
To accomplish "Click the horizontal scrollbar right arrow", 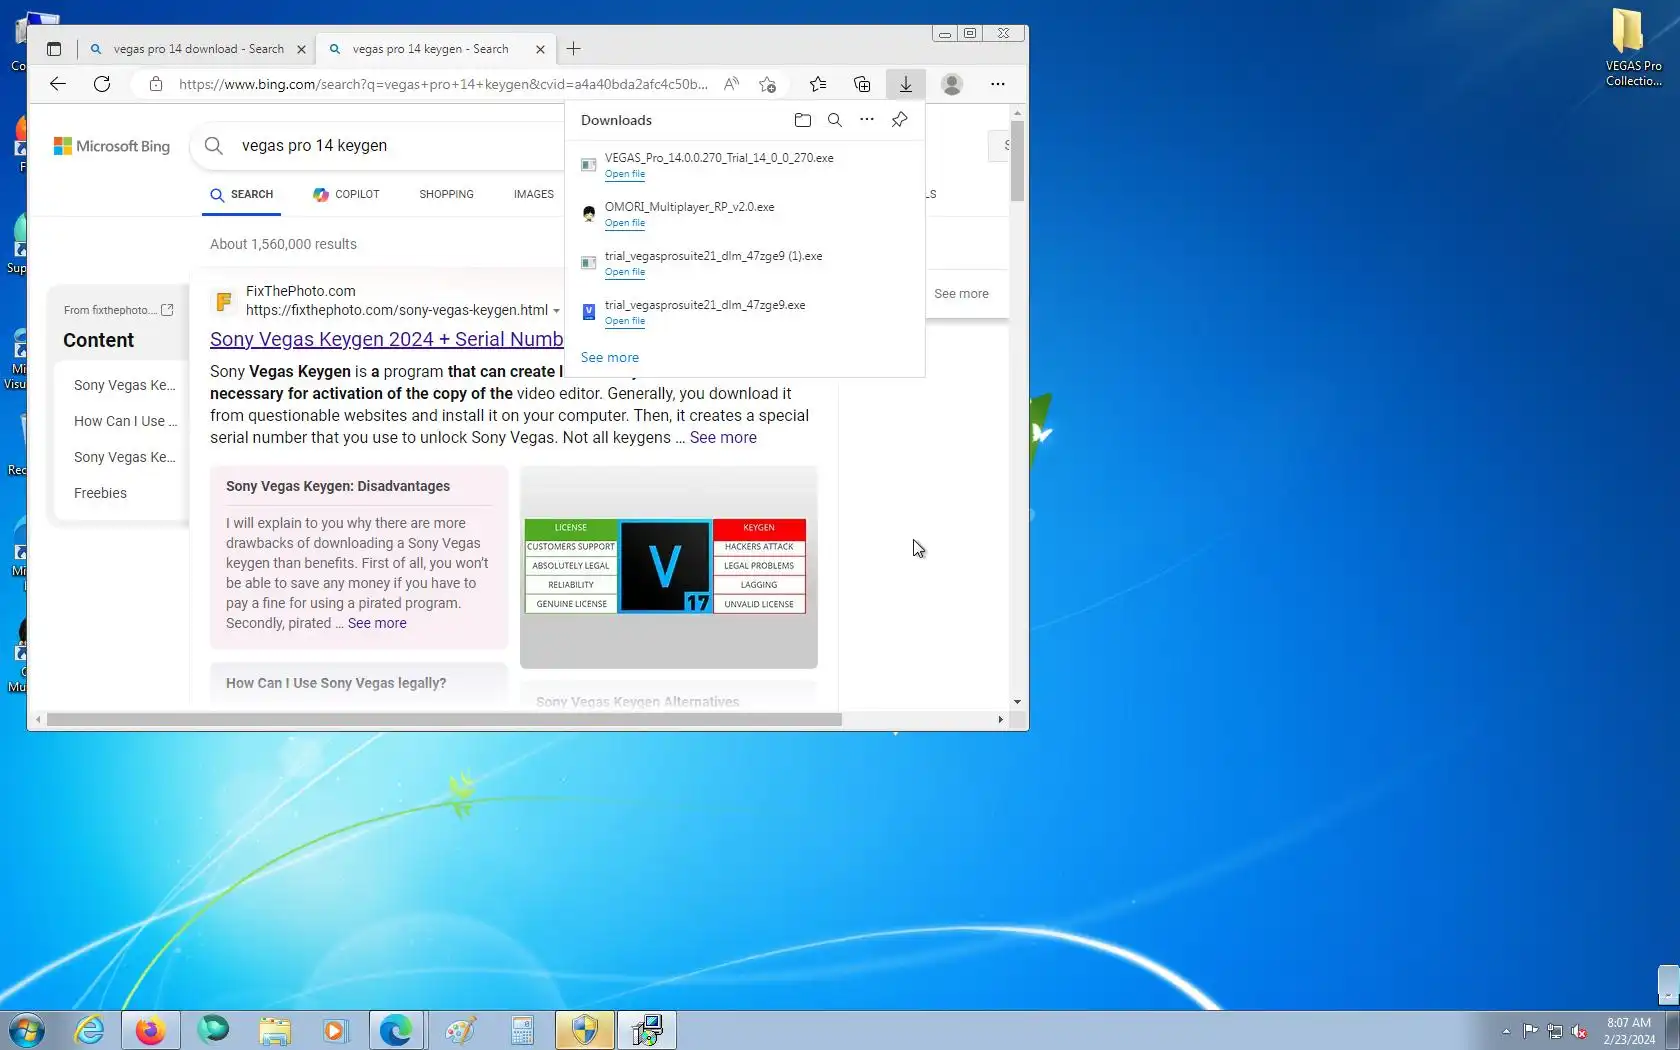I will click(x=1000, y=720).
